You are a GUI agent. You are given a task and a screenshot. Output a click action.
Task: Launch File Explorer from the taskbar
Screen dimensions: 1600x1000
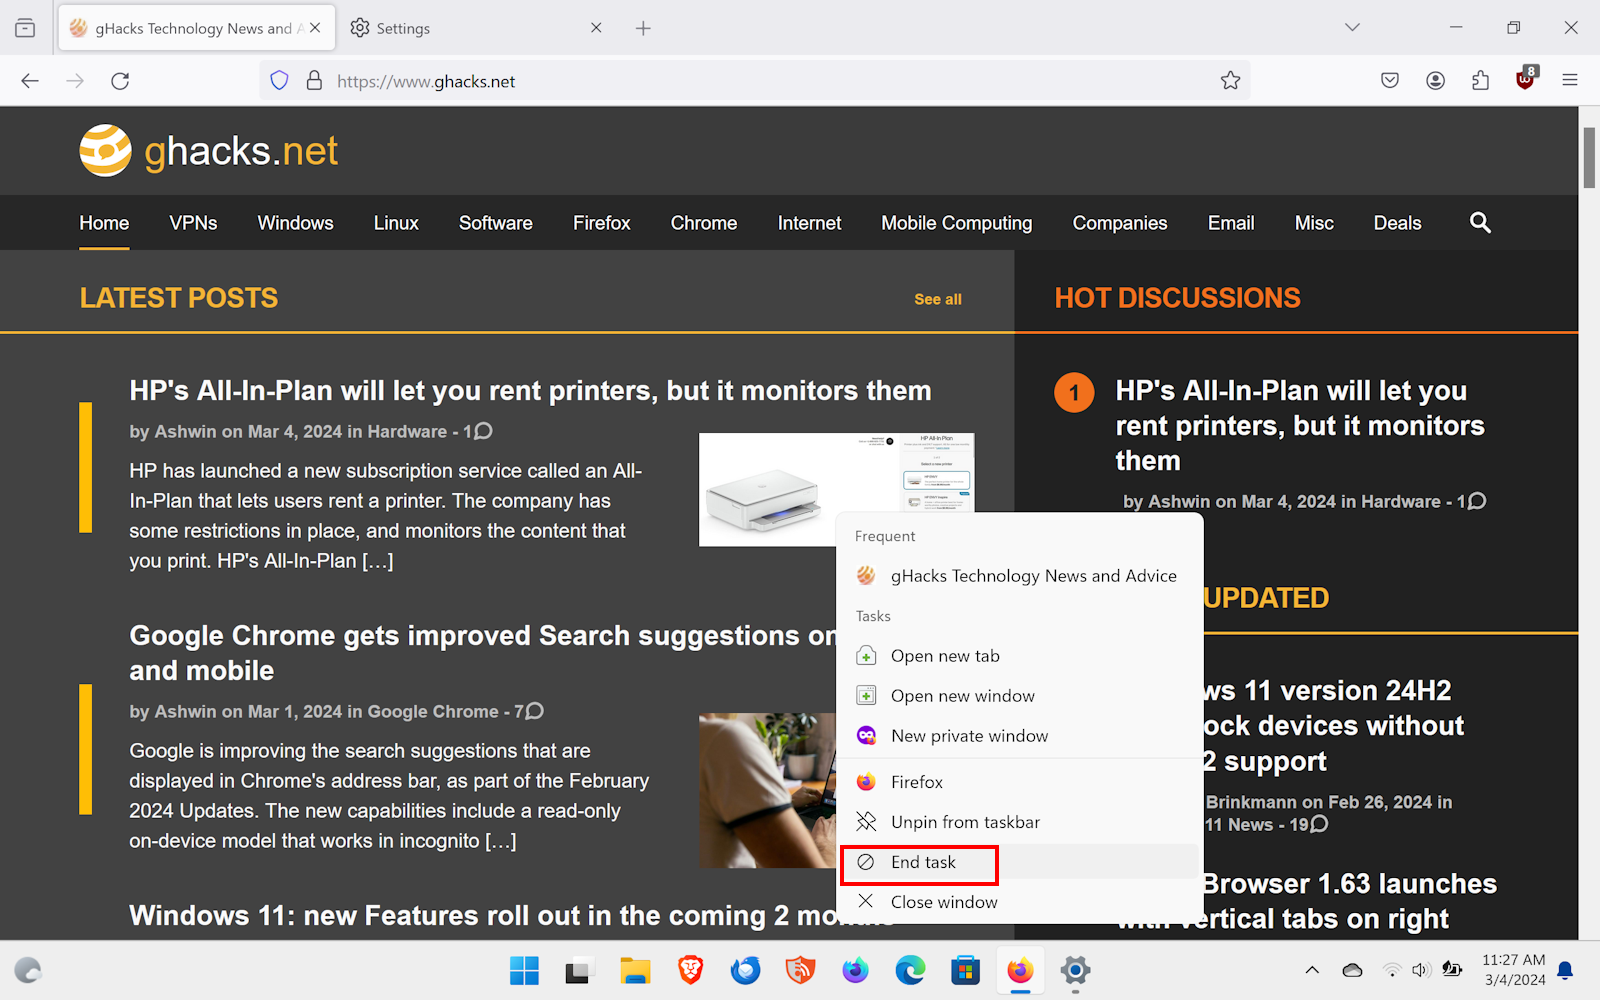(x=635, y=970)
